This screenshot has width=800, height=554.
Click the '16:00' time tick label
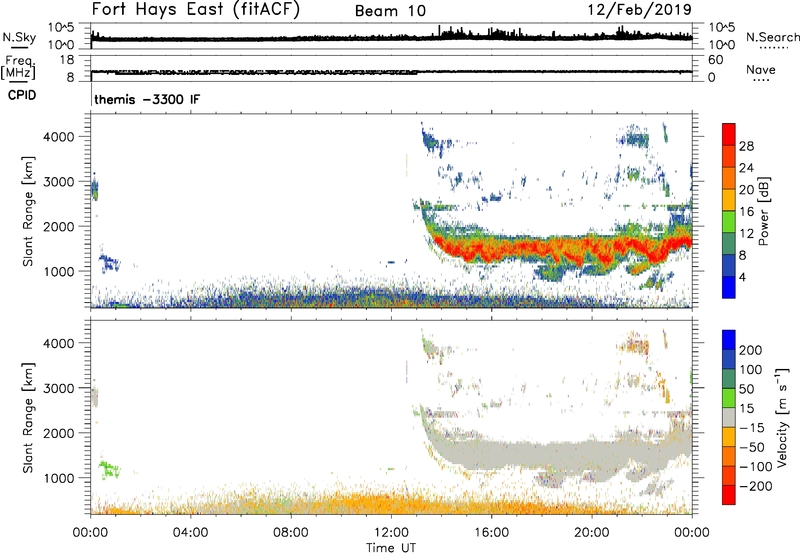491,533
